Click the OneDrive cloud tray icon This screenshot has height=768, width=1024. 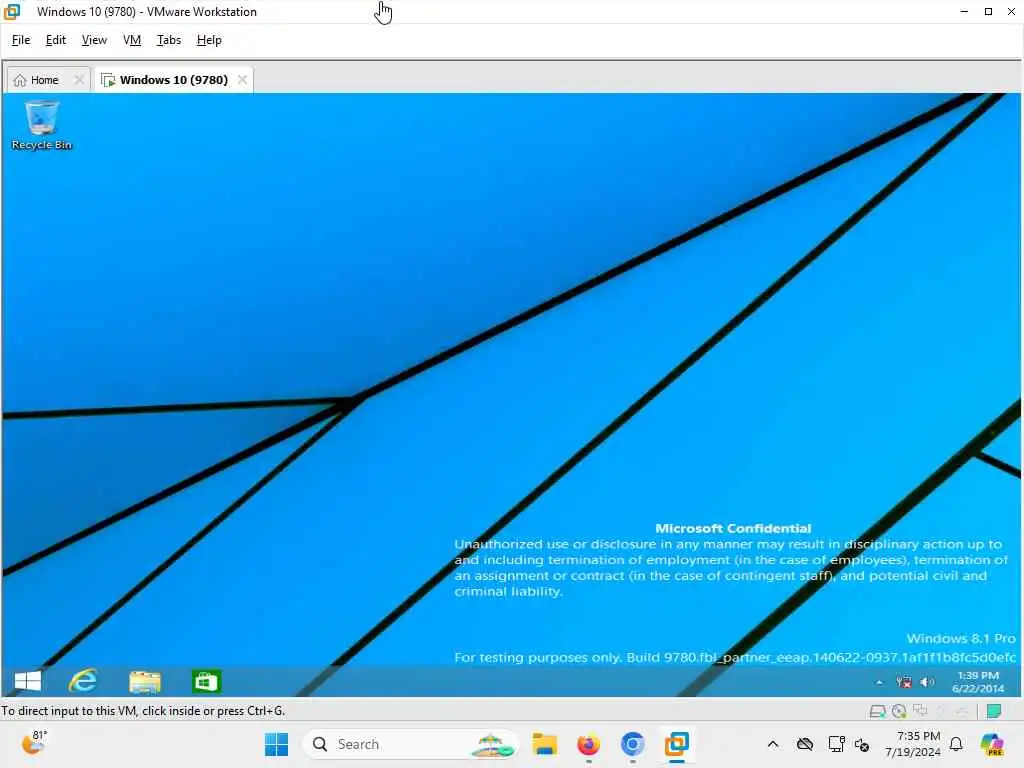coord(805,744)
